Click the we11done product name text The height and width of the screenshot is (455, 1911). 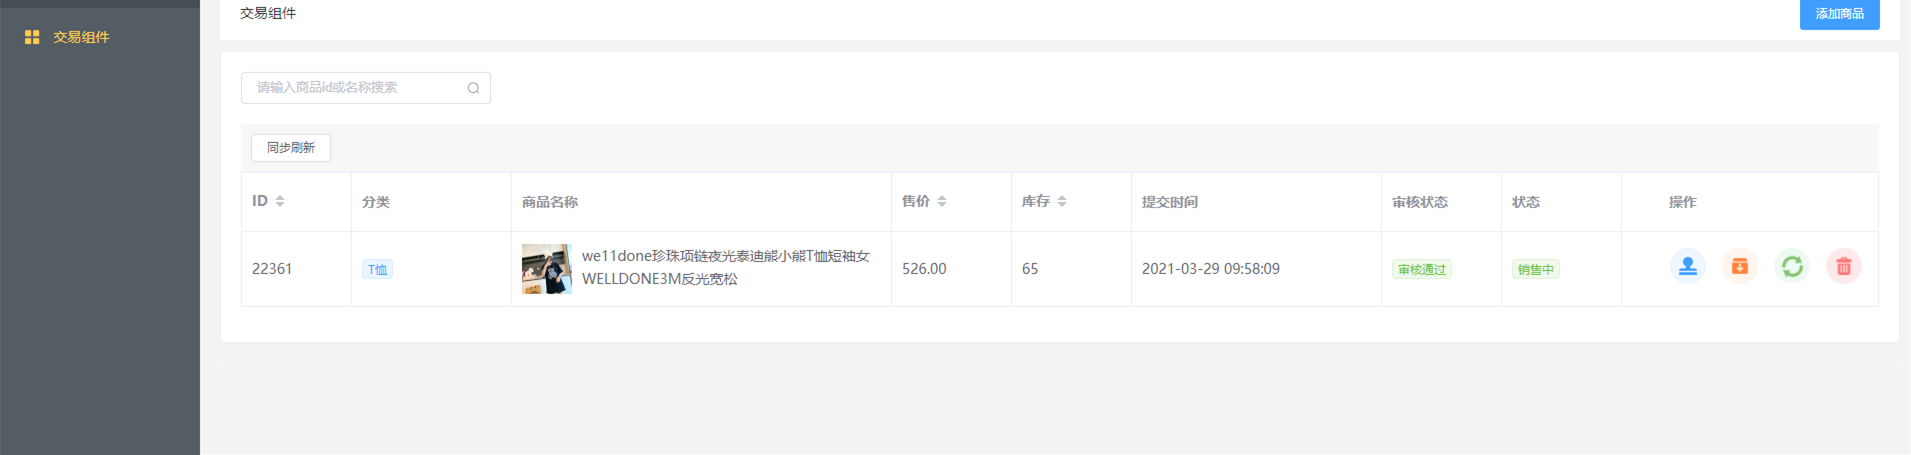[726, 267]
